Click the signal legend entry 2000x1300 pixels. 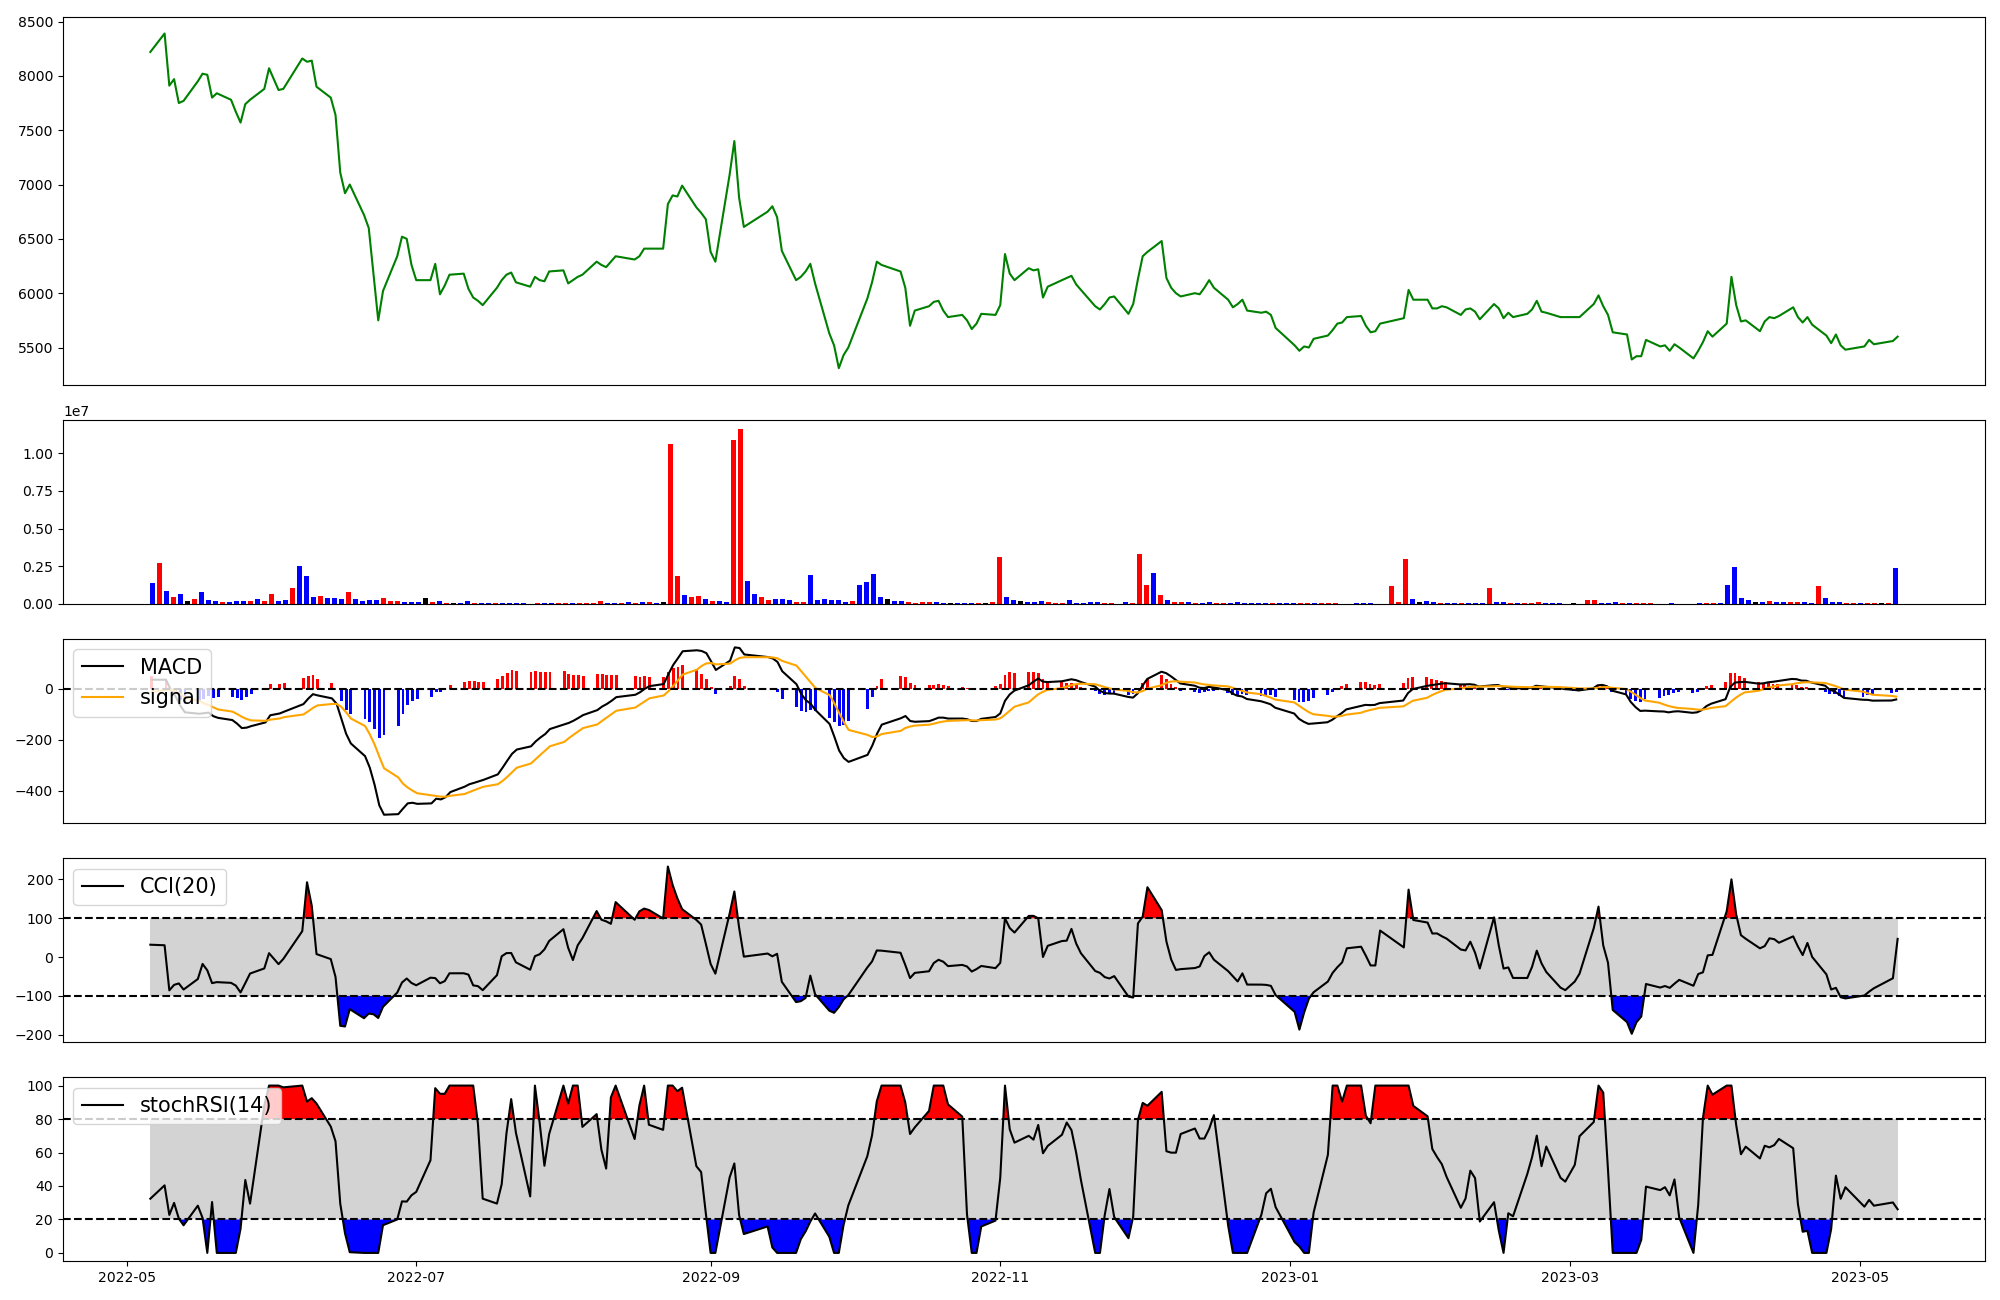pos(168,697)
